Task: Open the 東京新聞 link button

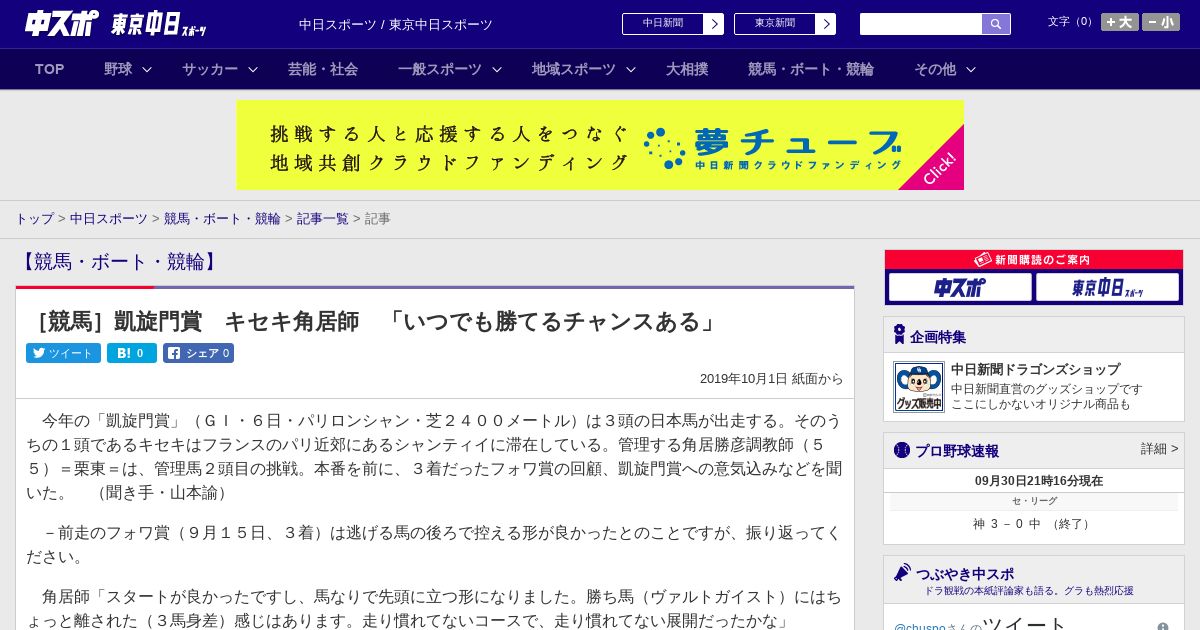Action: tap(775, 24)
